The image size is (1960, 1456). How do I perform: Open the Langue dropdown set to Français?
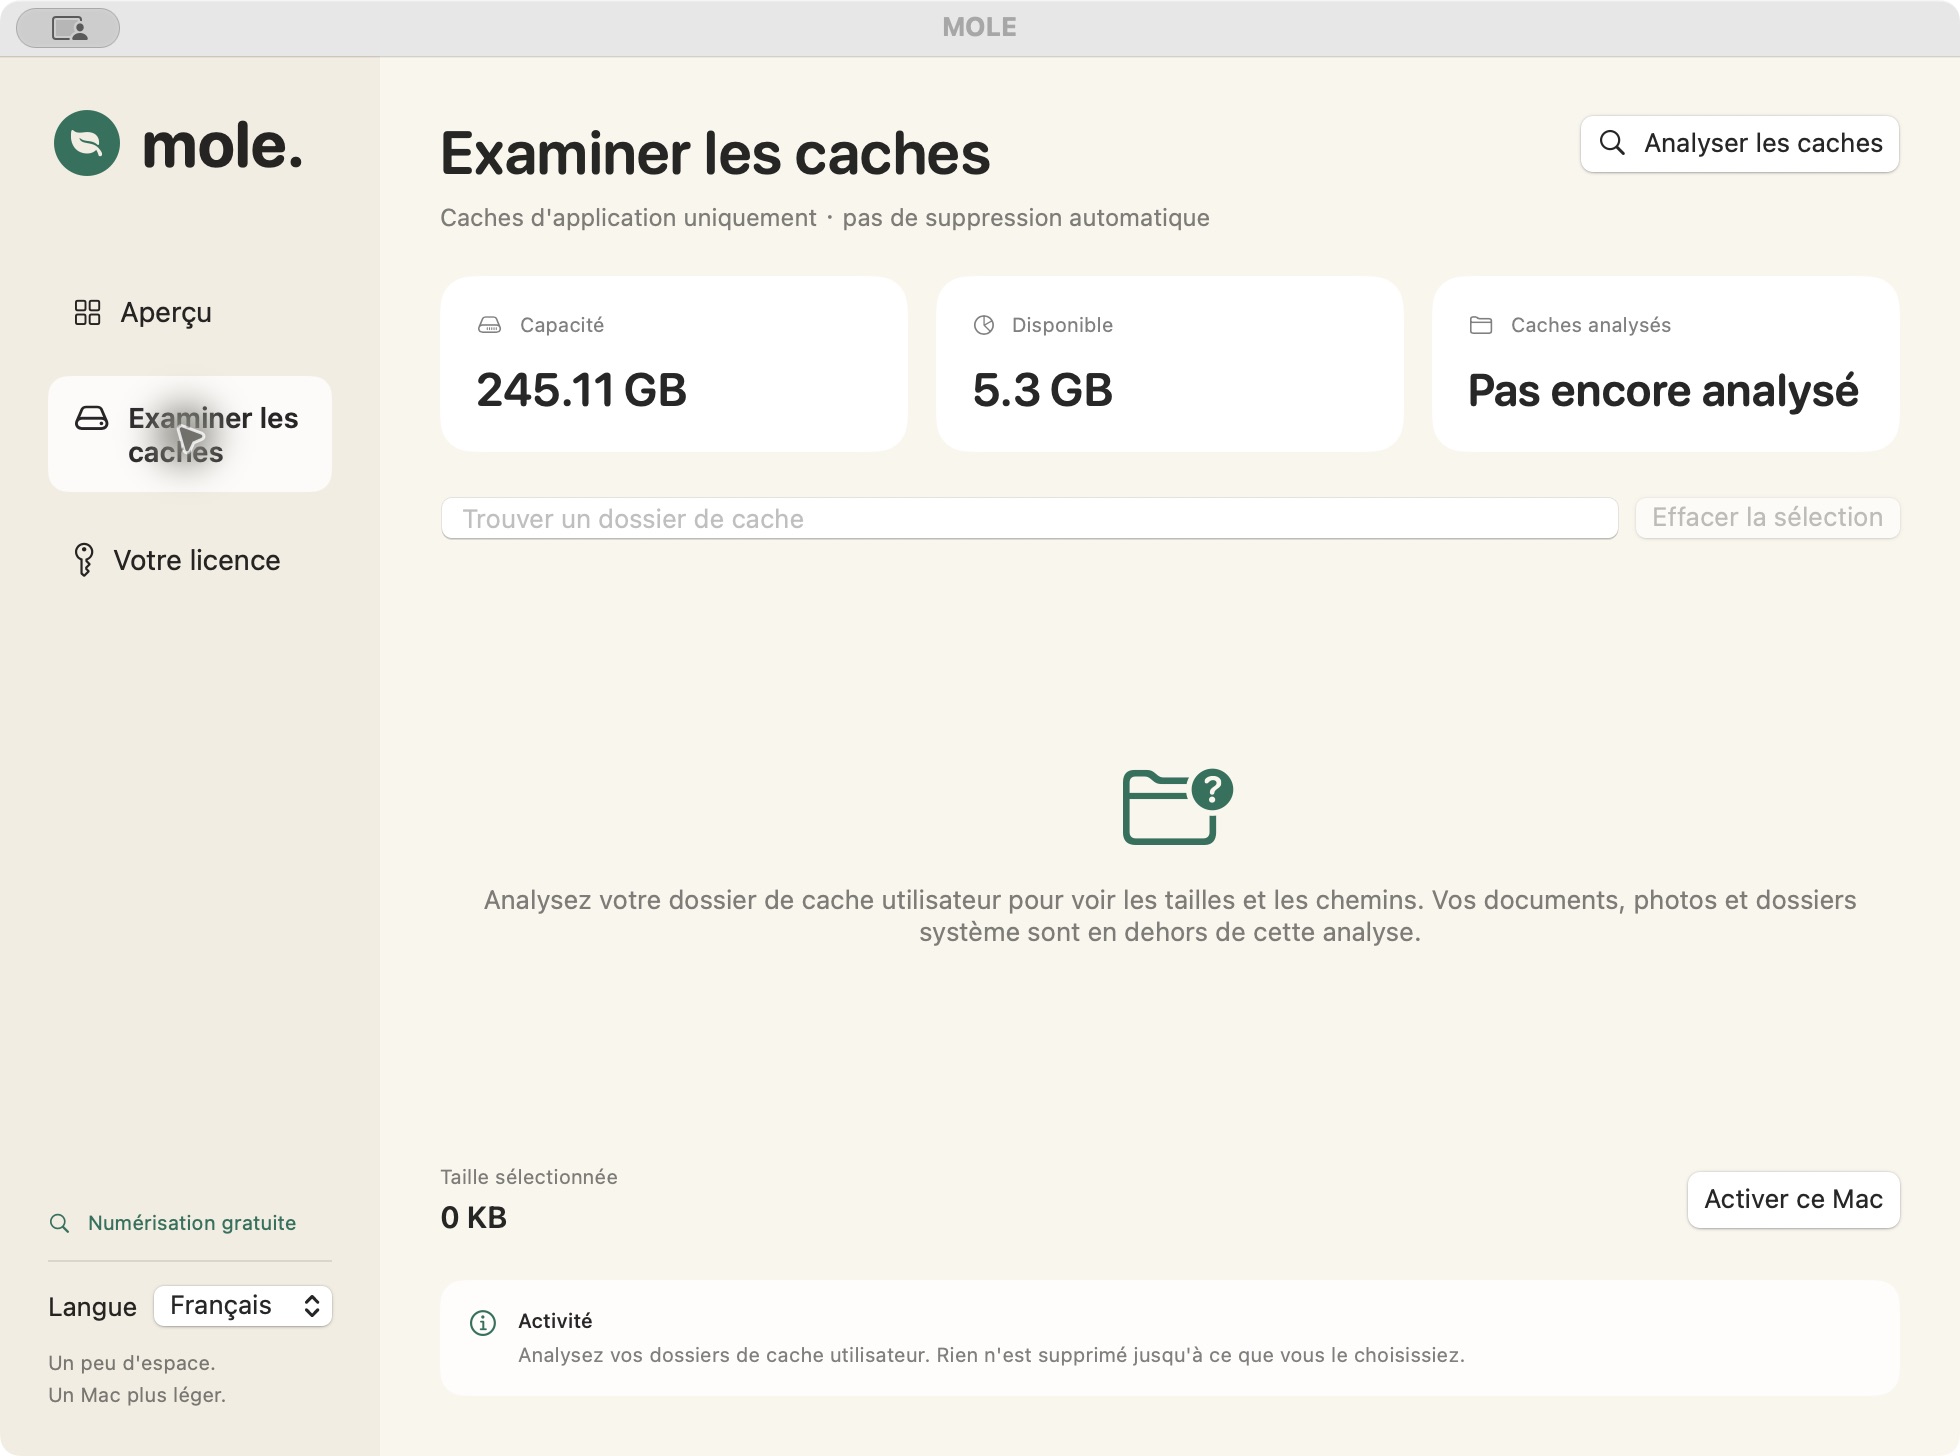tap(243, 1306)
